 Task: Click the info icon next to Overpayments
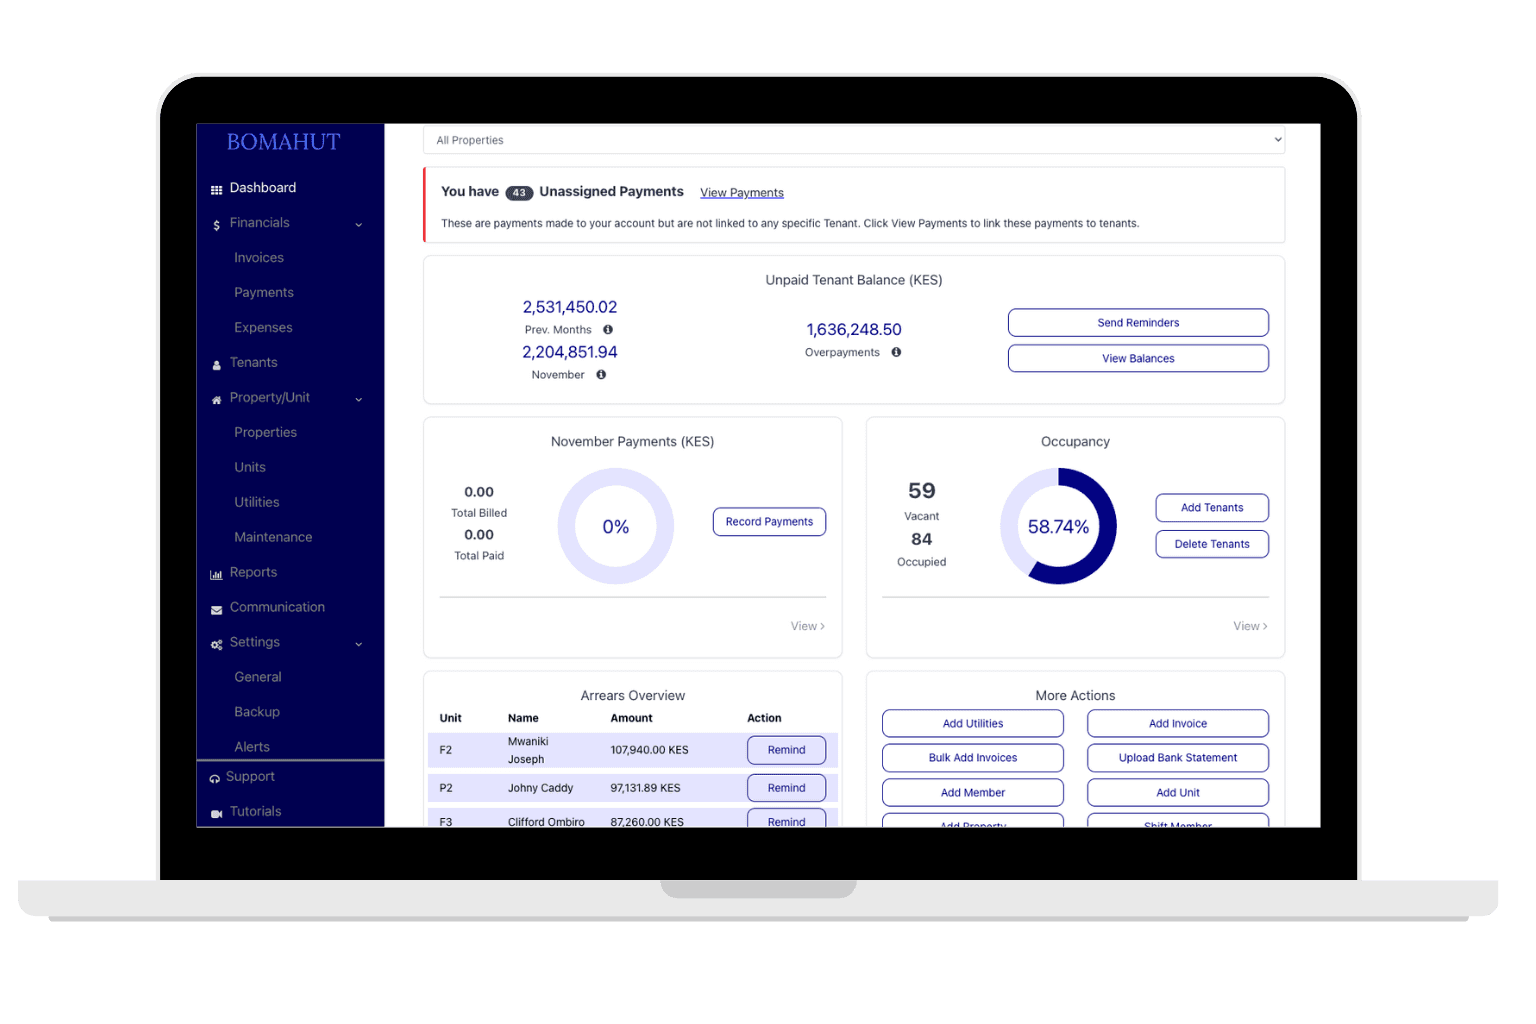895,352
